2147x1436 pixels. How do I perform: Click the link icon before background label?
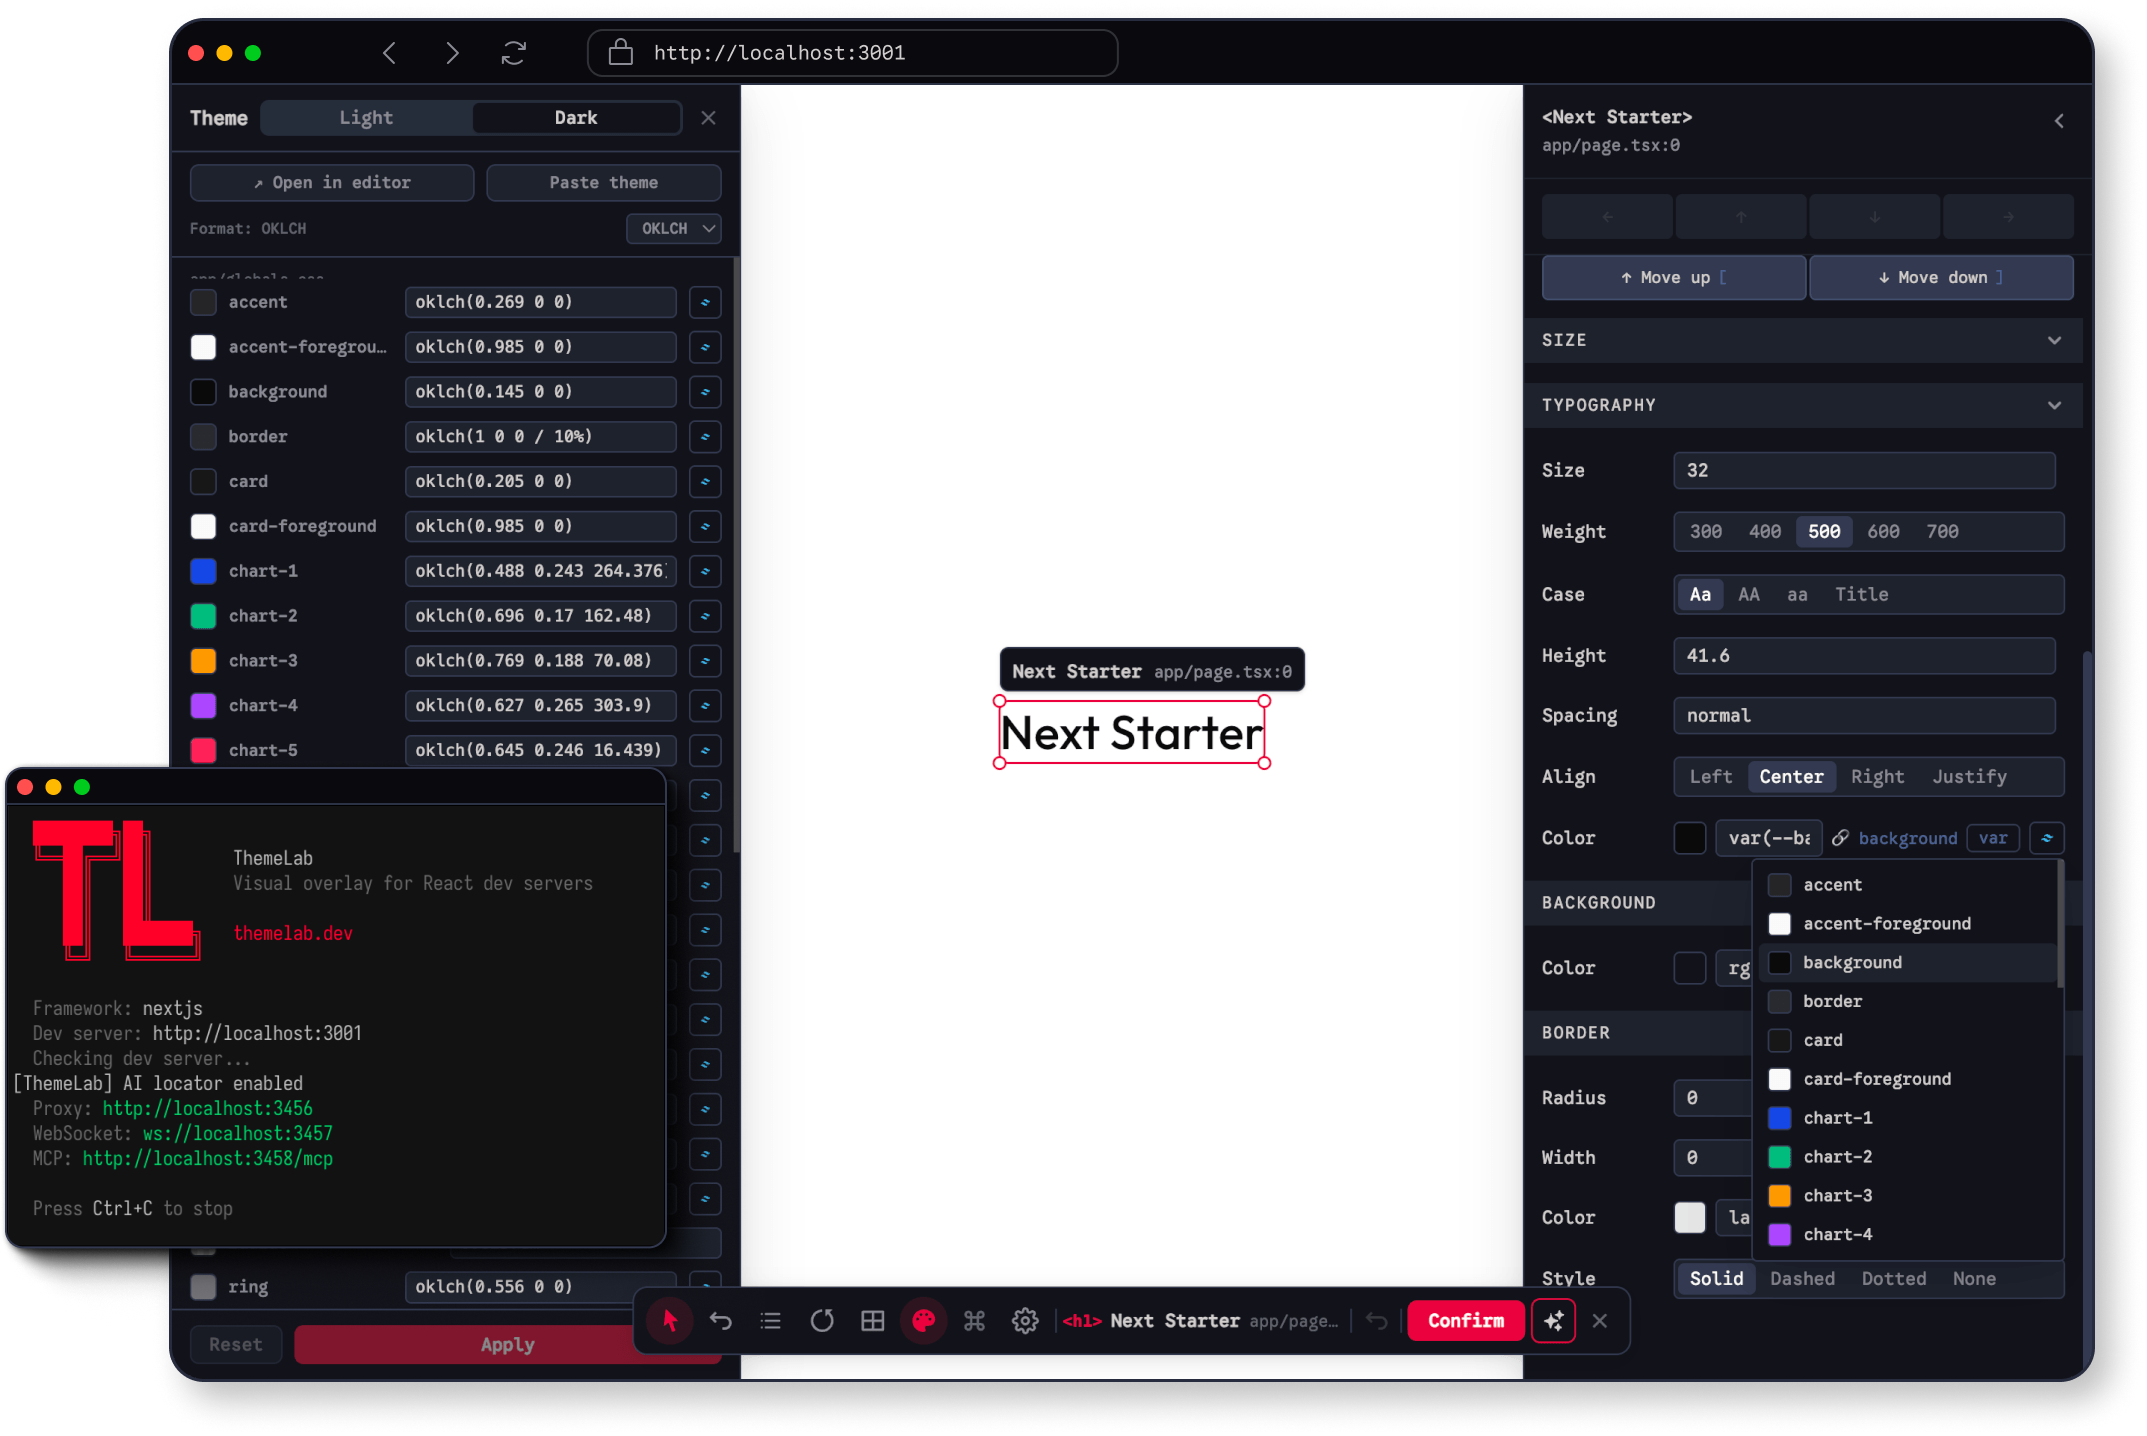click(x=1840, y=838)
